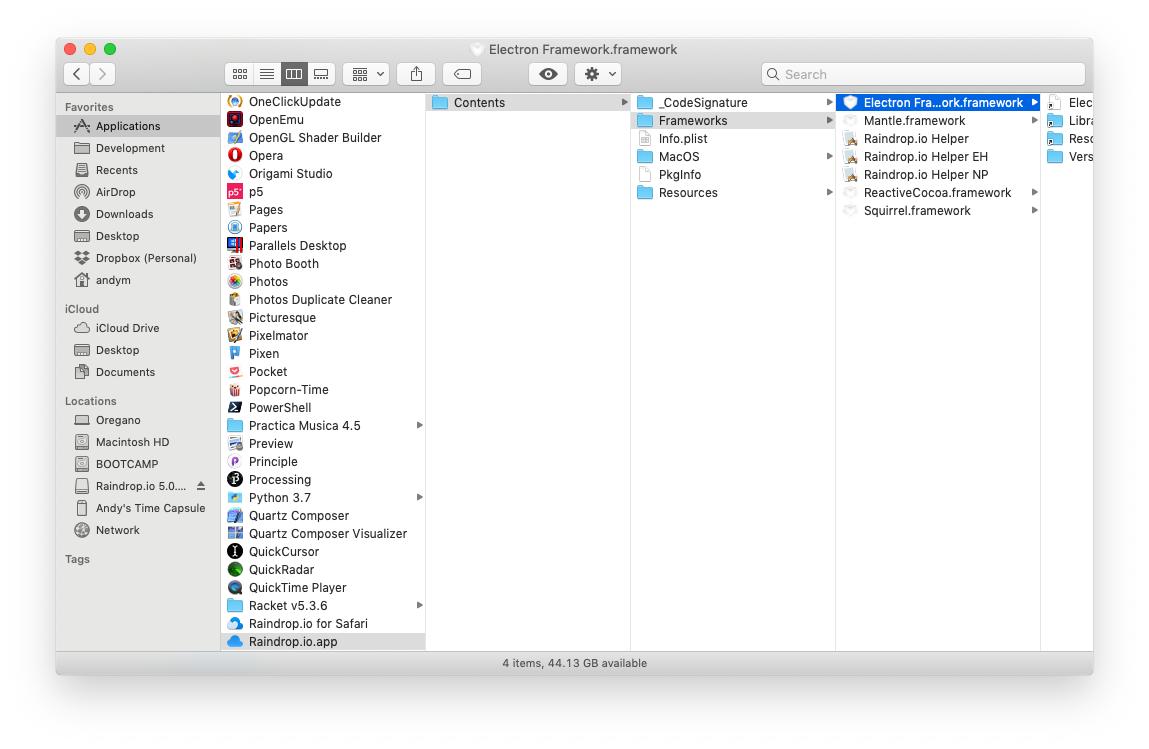Select Raindrop.io Helper EH
Viewport: 1149px width, 749px height.
(x=938, y=156)
